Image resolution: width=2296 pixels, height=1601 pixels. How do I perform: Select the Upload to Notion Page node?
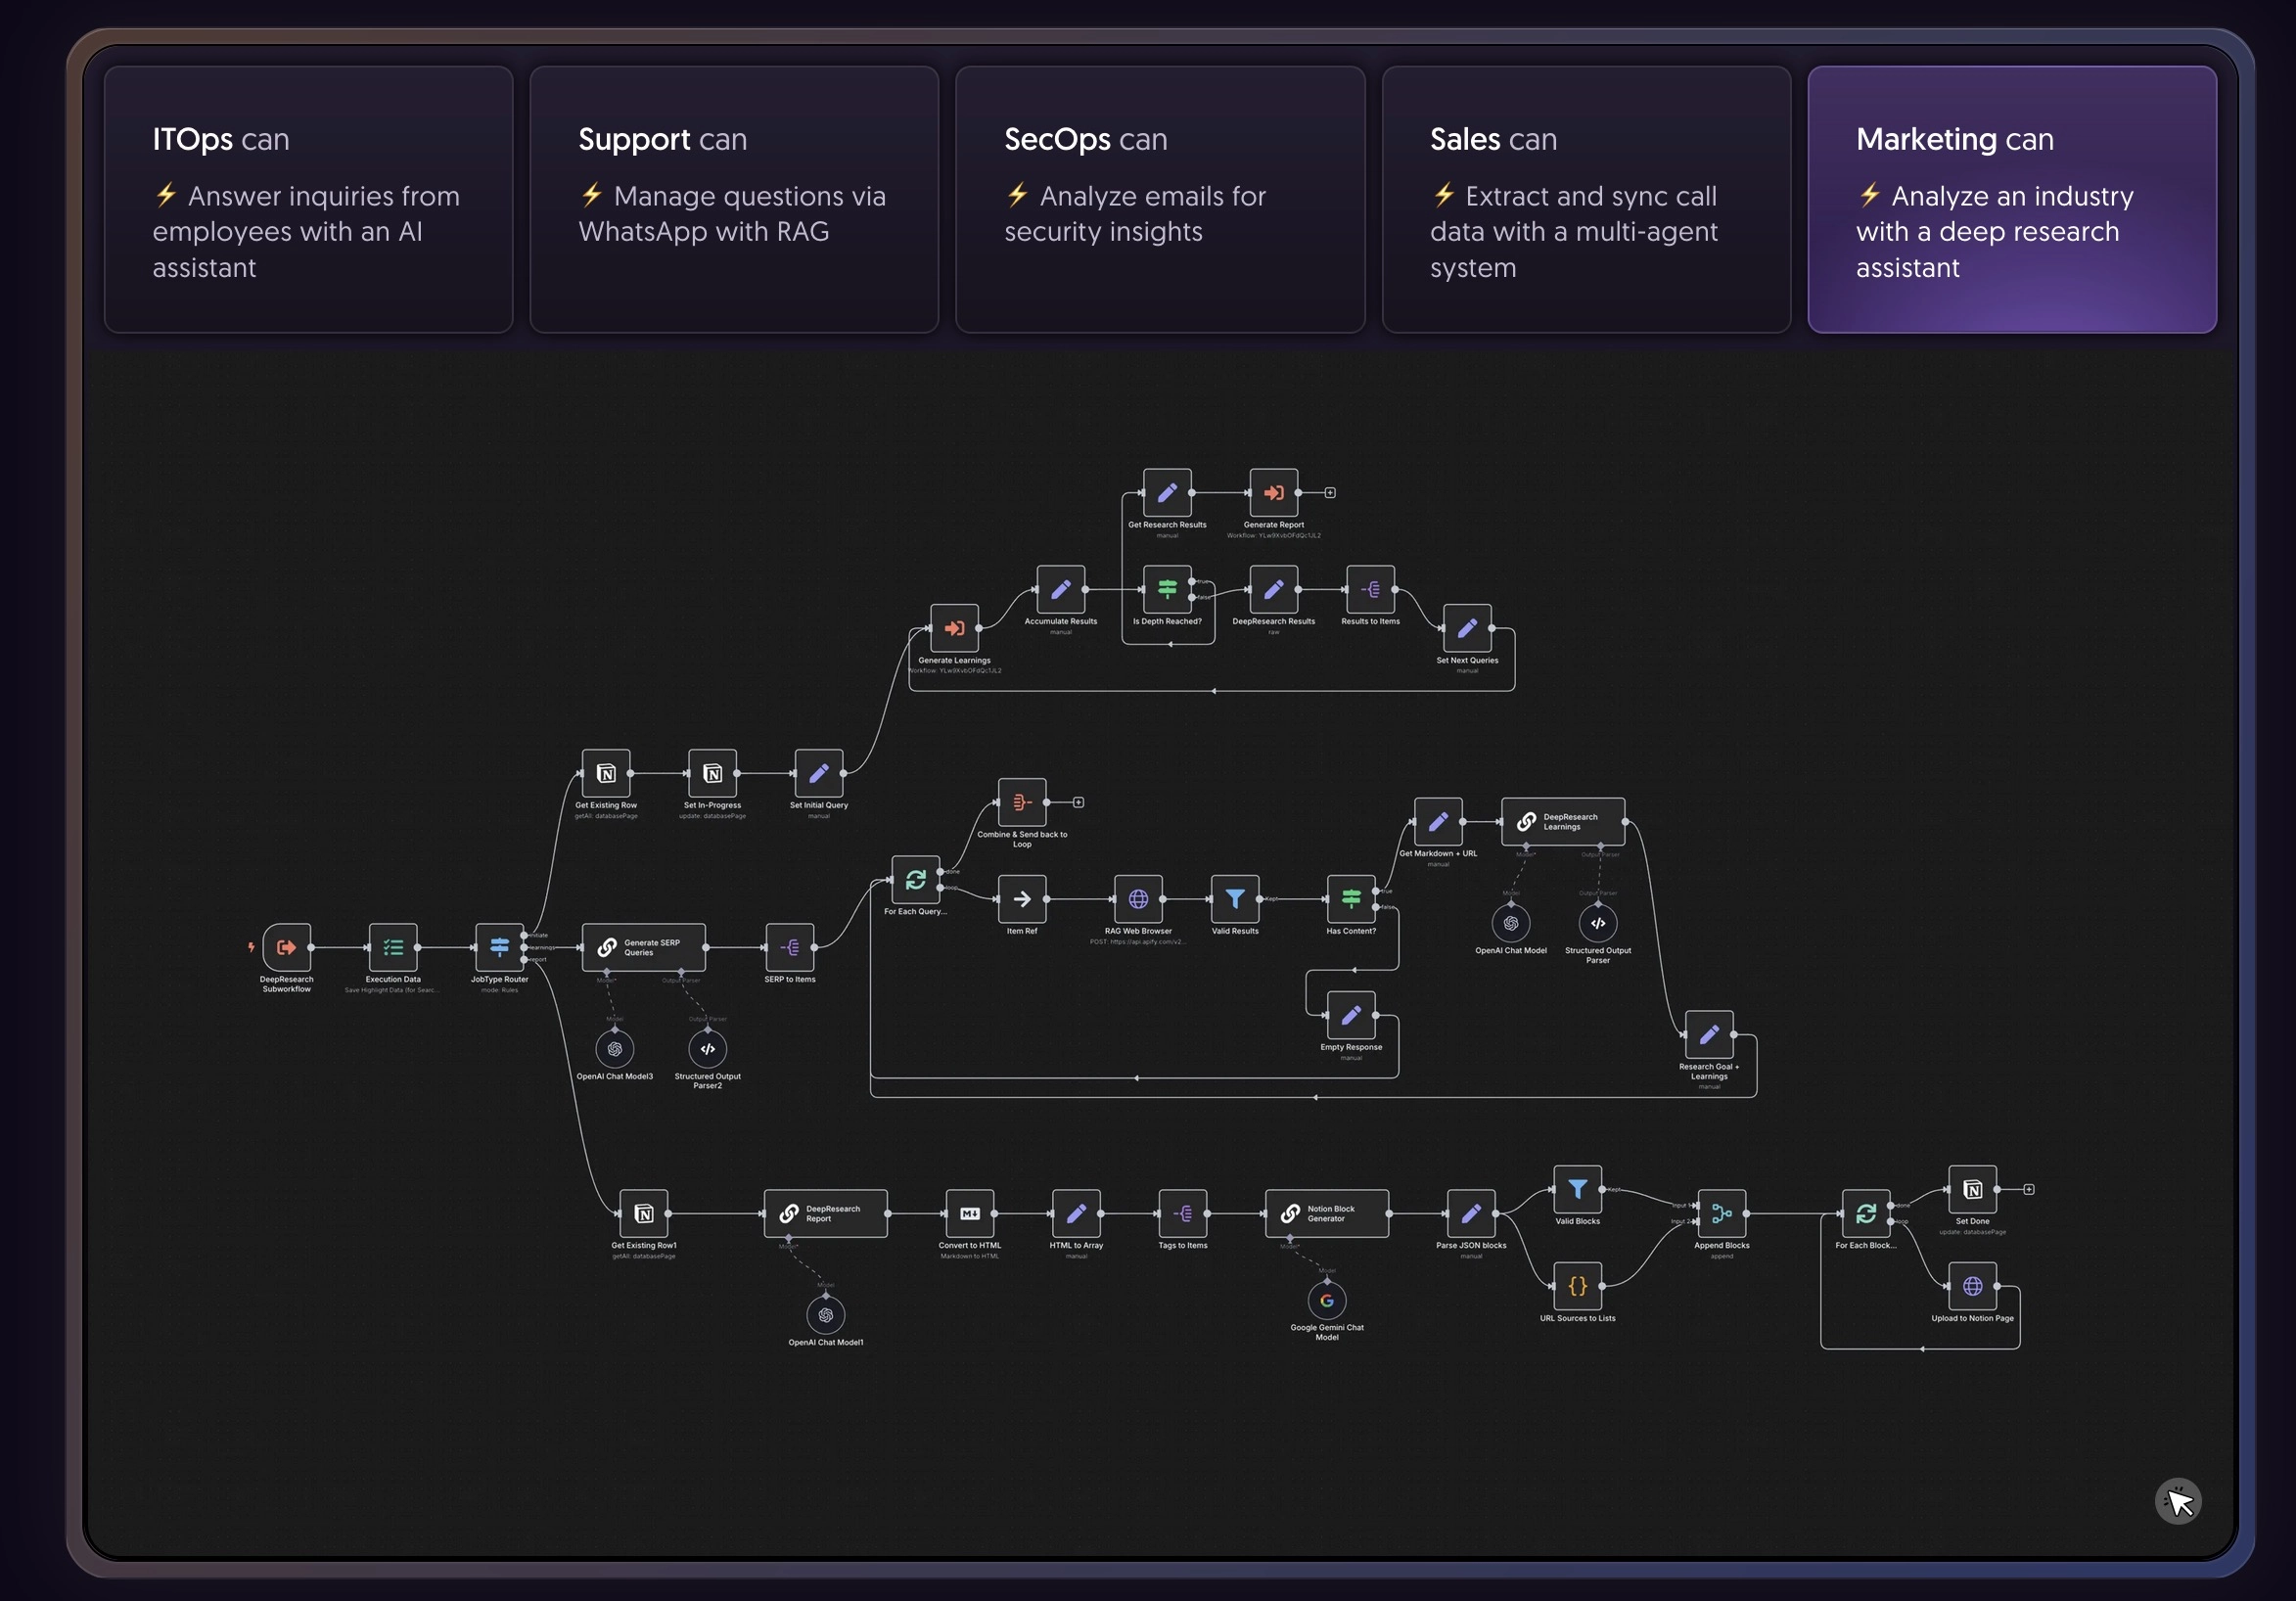[1972, 1288]
